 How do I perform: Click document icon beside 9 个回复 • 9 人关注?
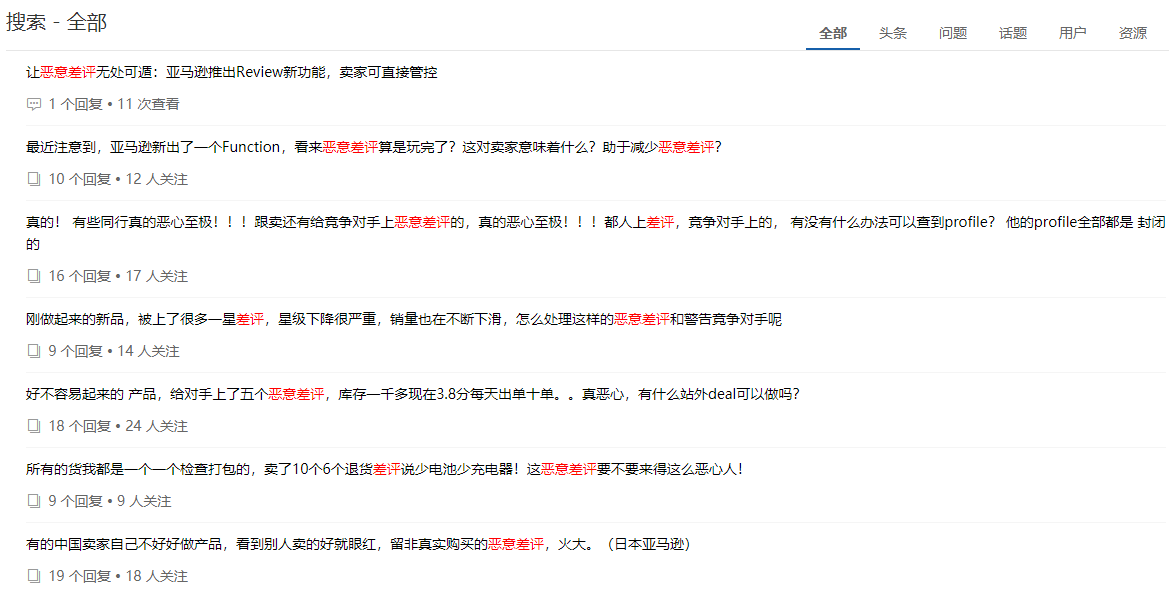34,501
